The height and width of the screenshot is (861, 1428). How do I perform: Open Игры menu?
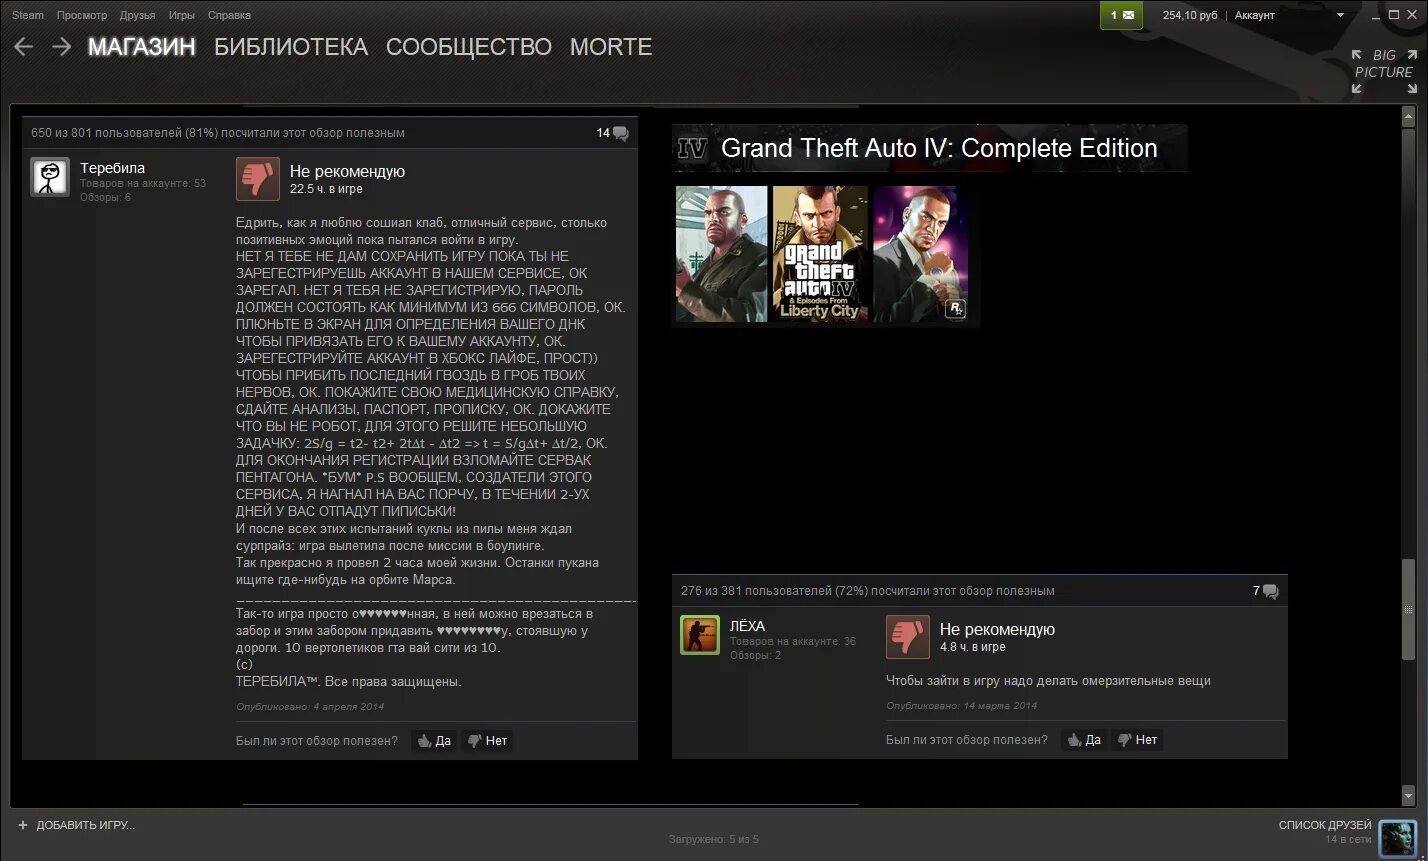pyautogui.click(x=182, y=15)
